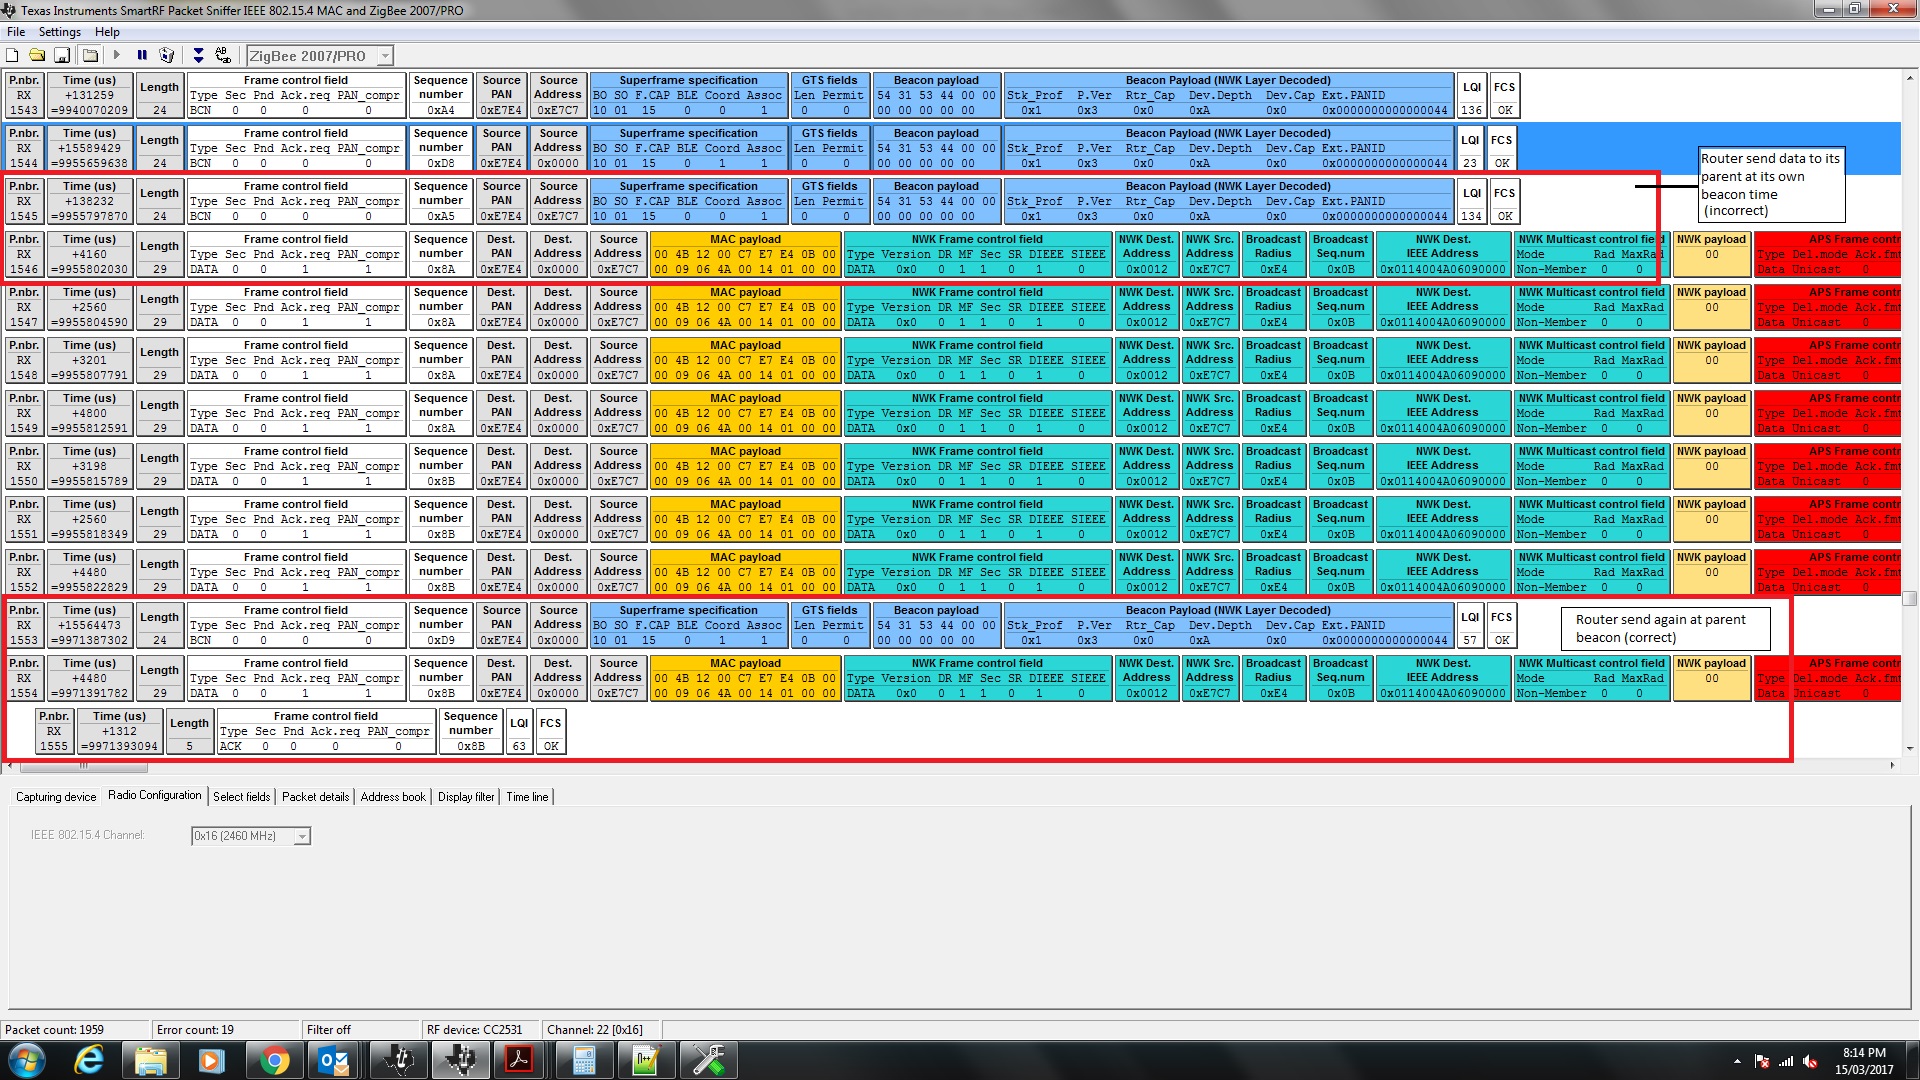Open the Address book tab

tap(393, 797)
